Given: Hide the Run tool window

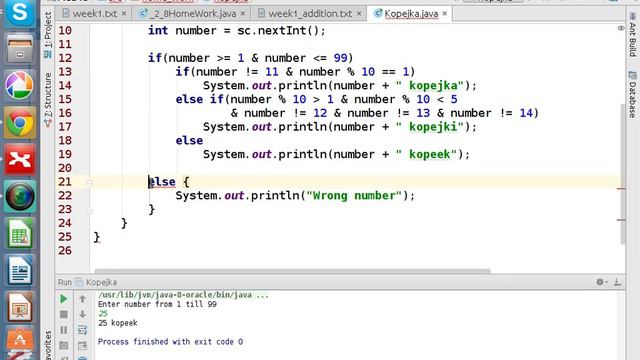Looking at the screenshot, I should tap(618, 282).
